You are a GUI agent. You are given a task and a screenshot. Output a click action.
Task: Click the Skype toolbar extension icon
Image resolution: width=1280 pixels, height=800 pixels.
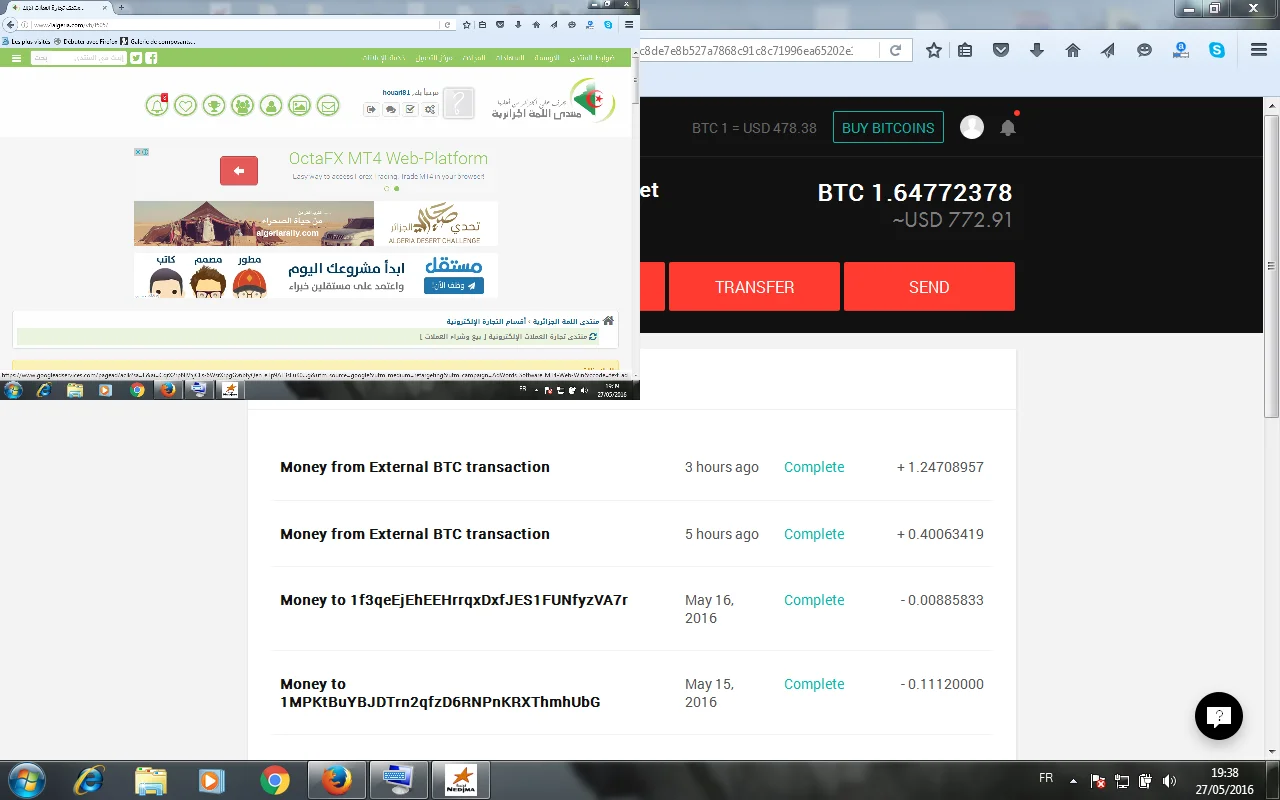(1216, 50)
